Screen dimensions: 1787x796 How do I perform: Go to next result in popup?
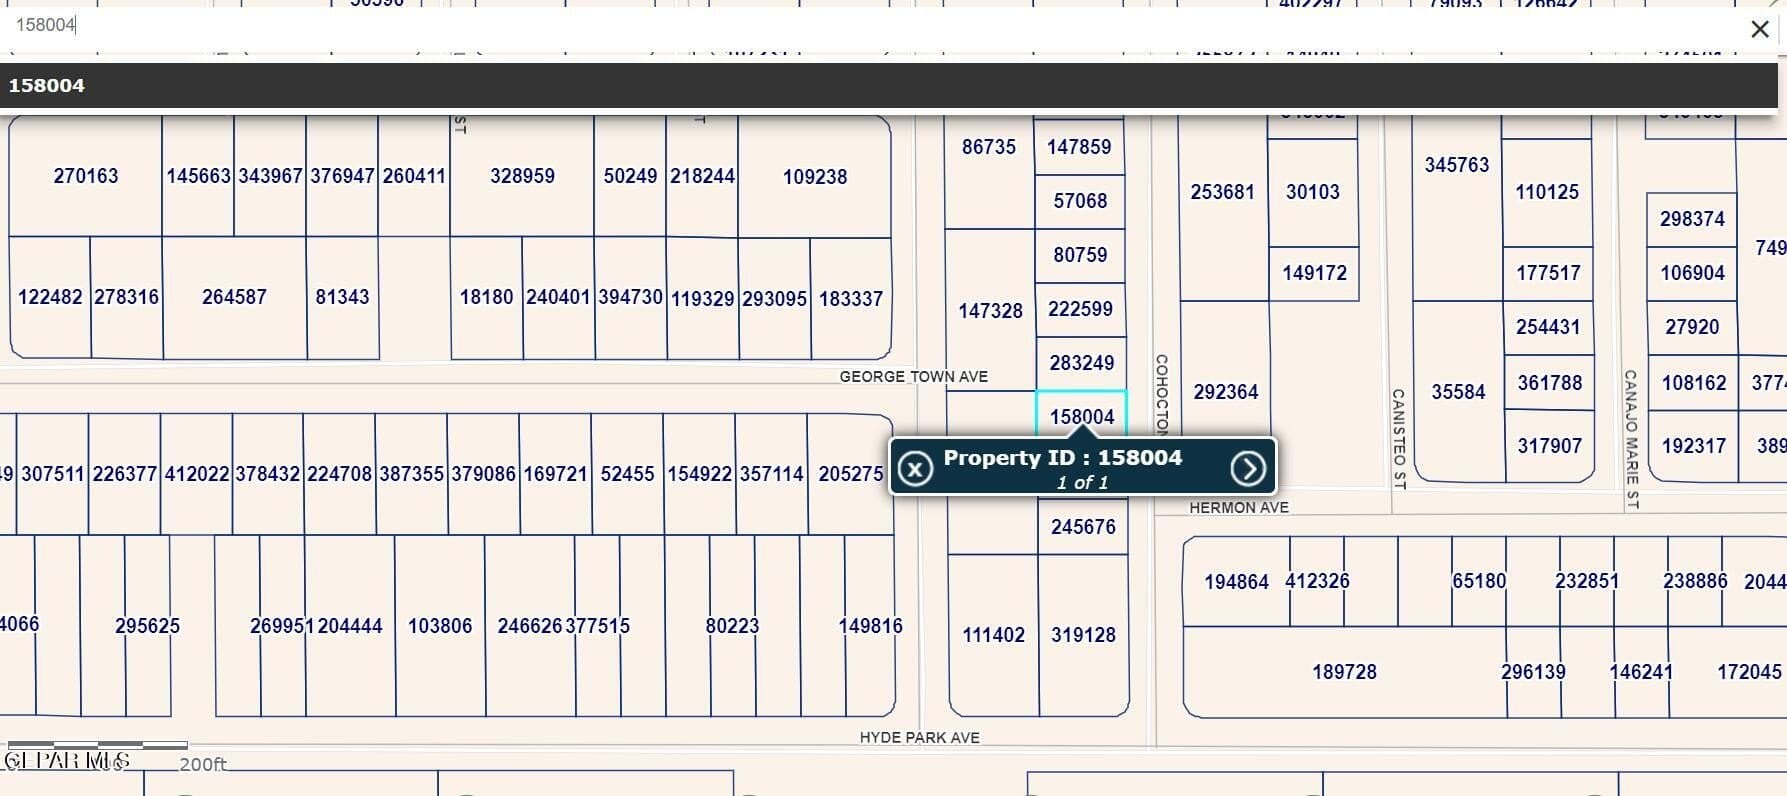click(x=1247, y=468)
